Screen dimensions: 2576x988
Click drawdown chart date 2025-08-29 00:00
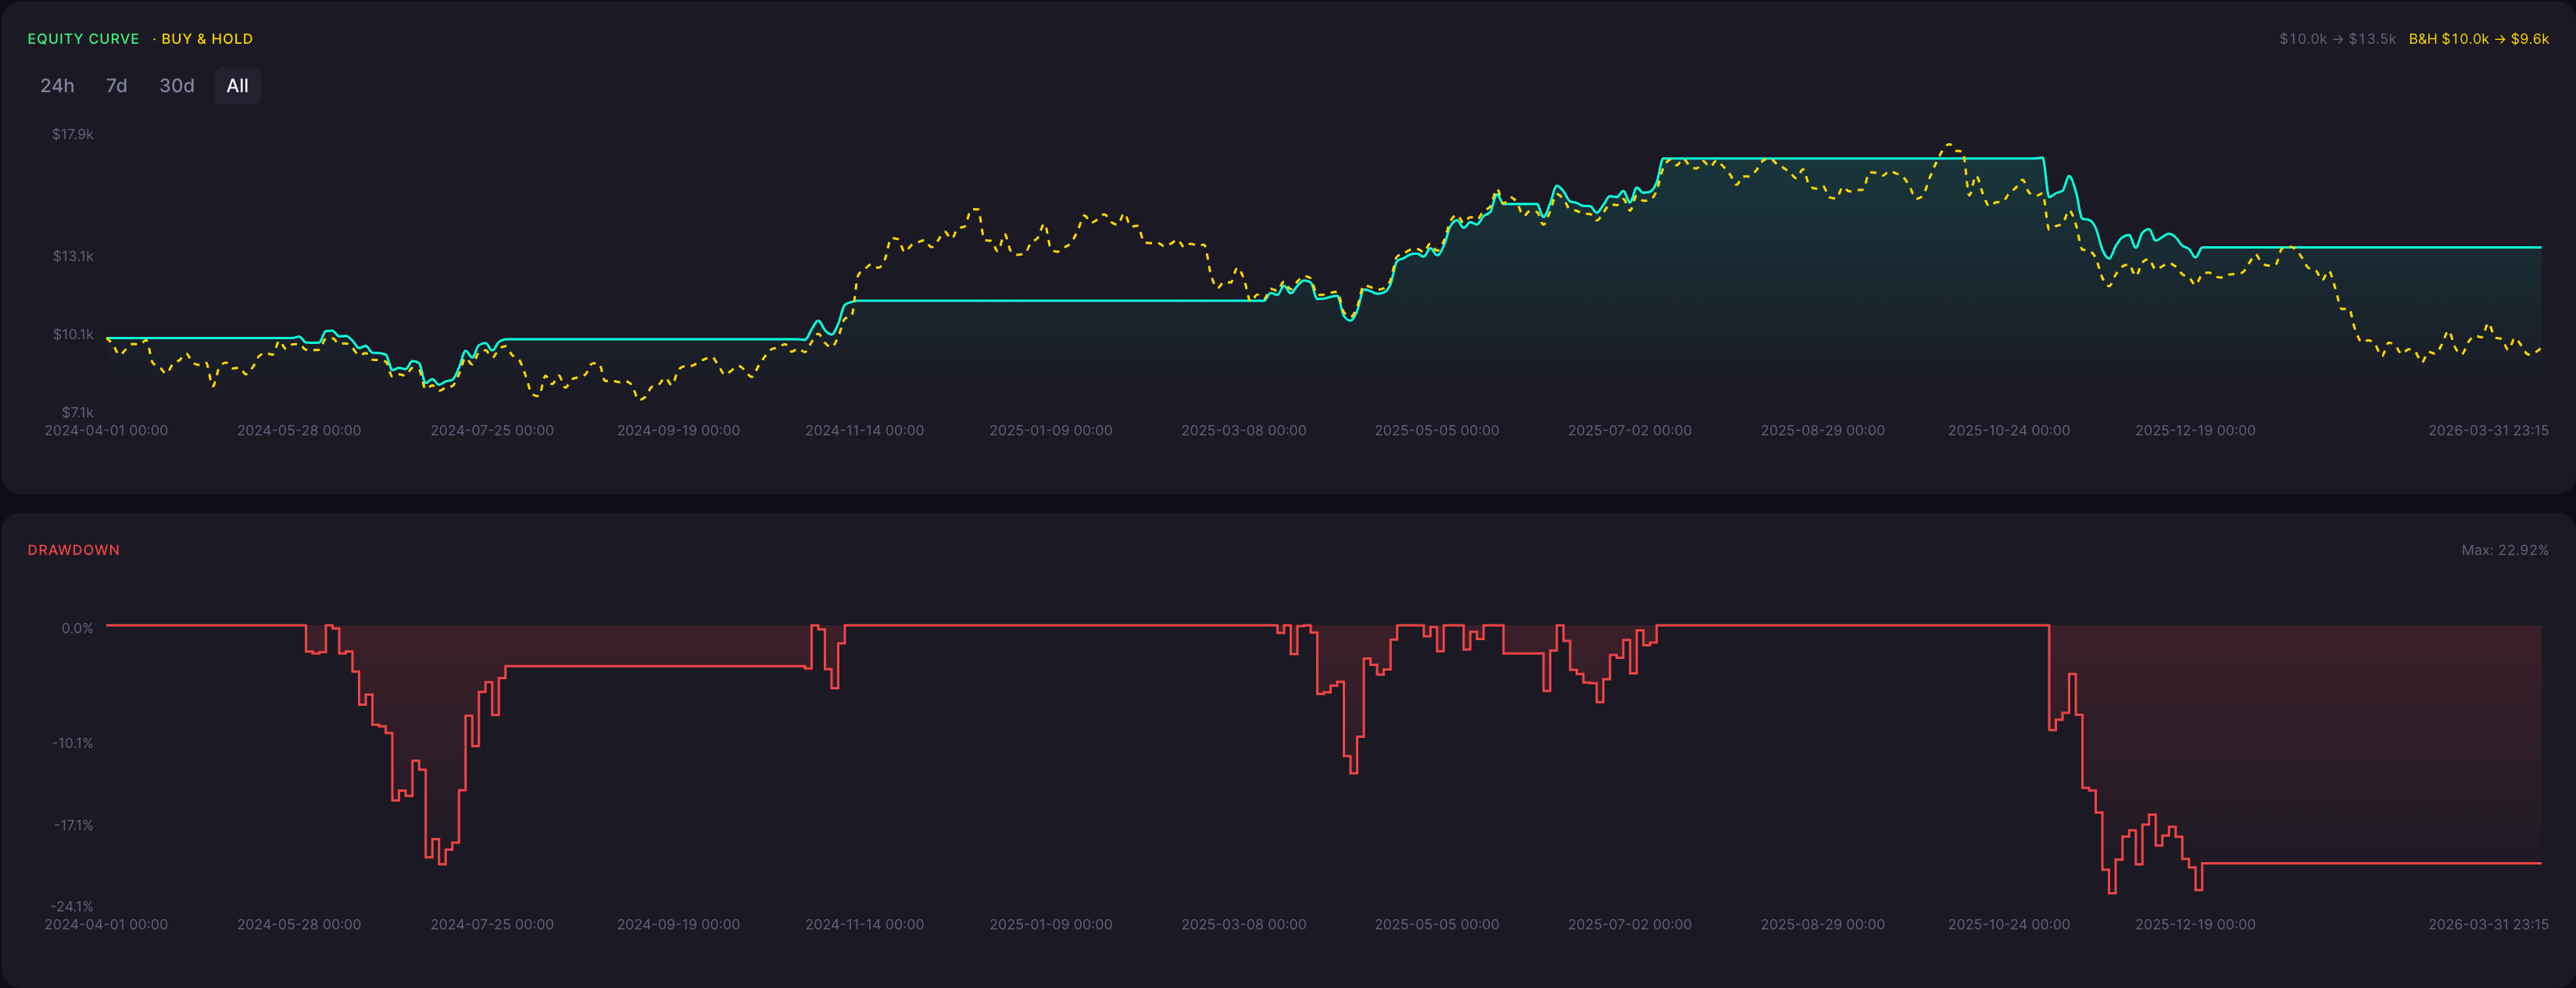(1823, 924)
